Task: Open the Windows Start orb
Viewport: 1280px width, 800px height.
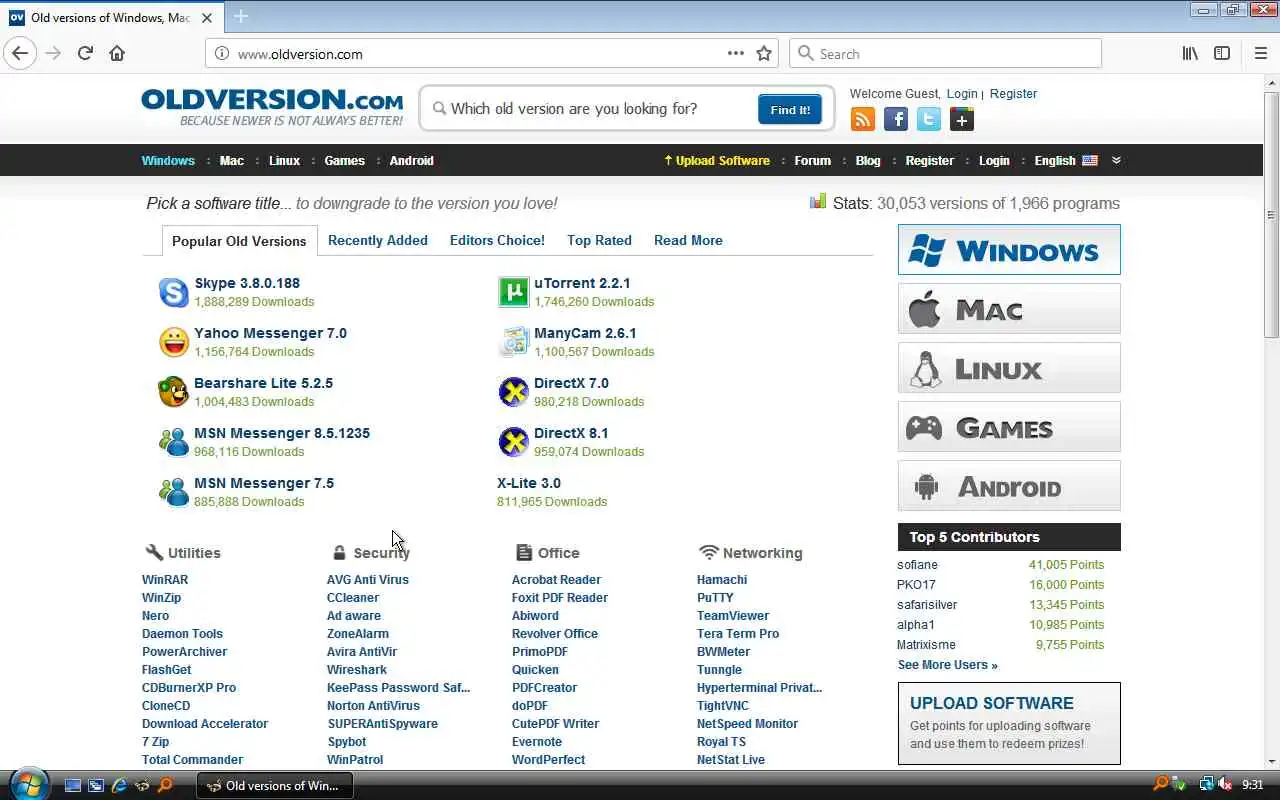Action: 27,784
